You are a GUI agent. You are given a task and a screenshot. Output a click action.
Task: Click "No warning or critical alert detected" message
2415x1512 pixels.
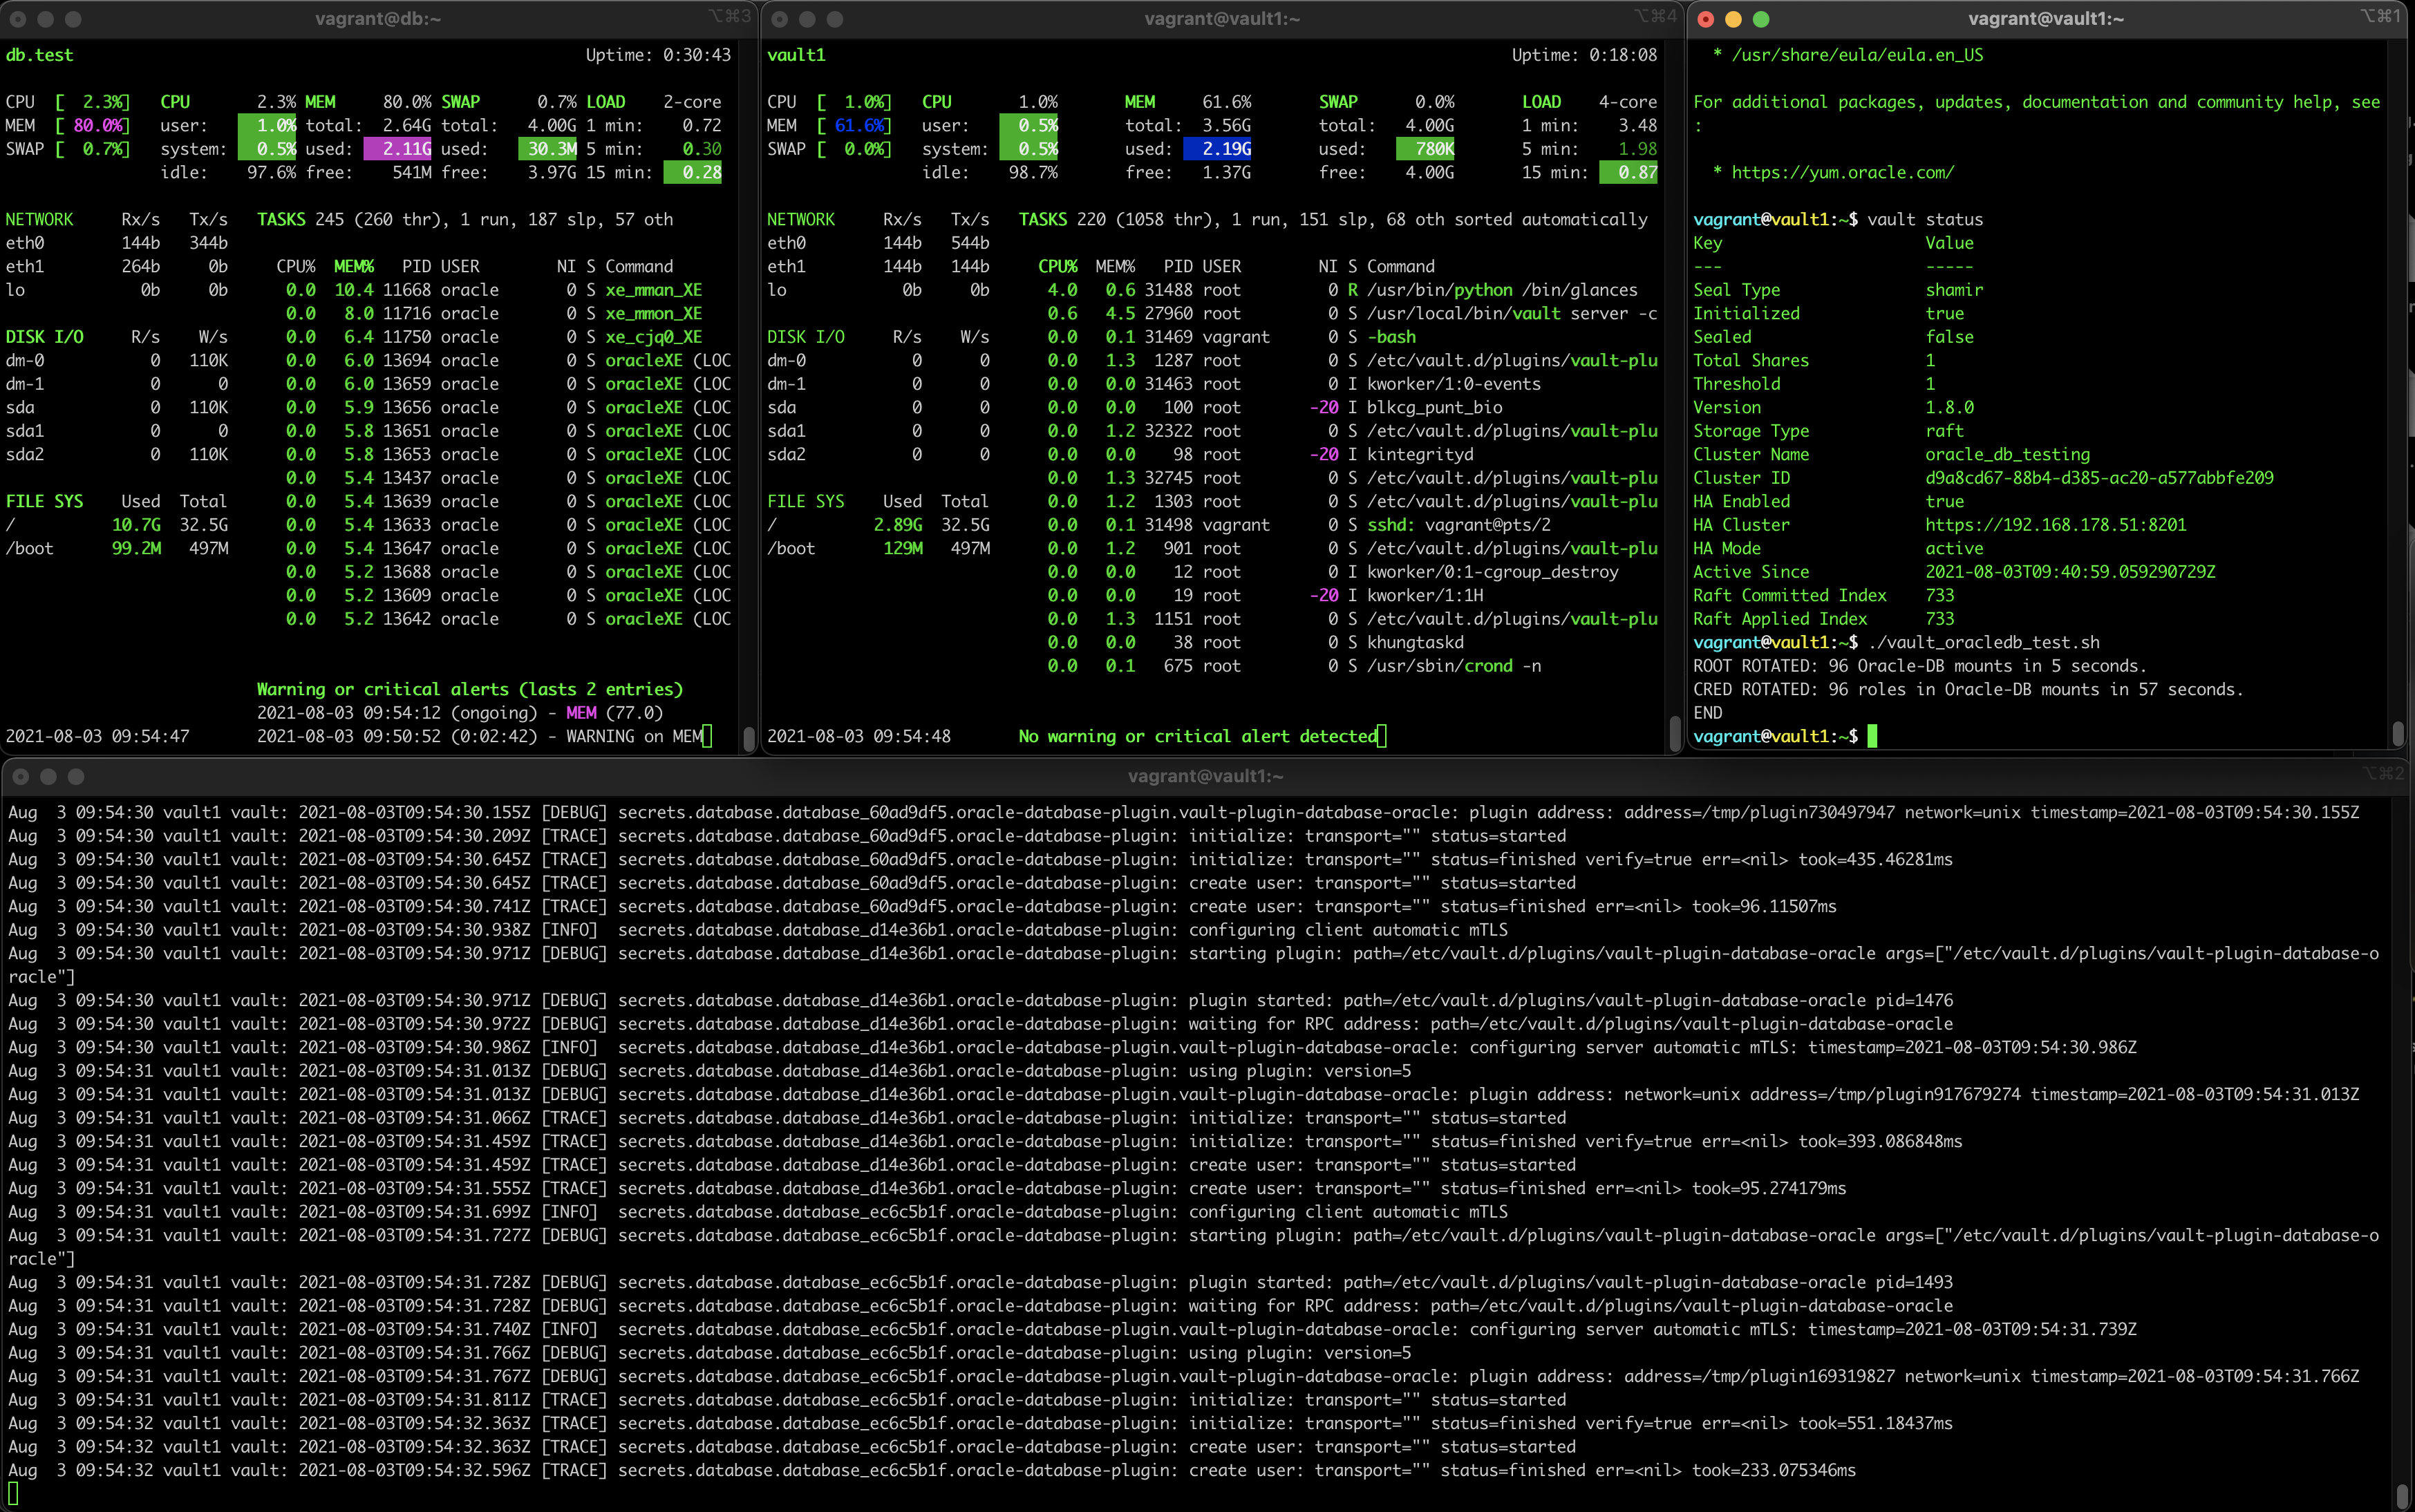pyautogui.click(x=1197, y=736)
